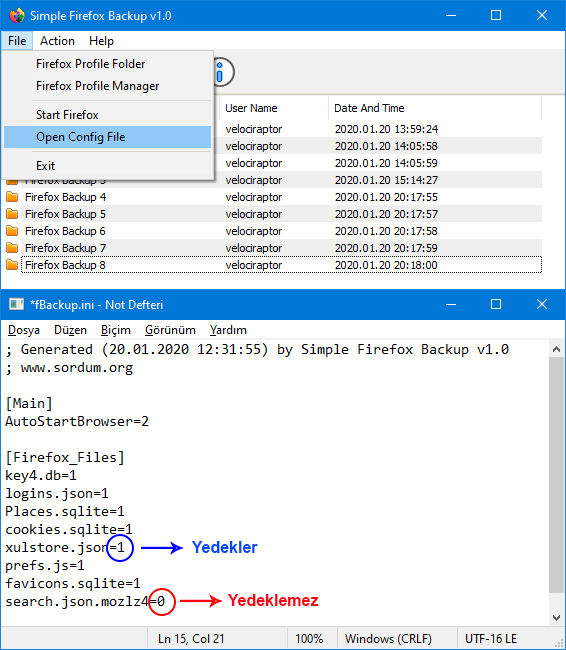Image resolution: width=566 pixels, height=650 pixels.
Task: Minimize the Simple Firefox Backup window
Action: (x=451, y=16)
